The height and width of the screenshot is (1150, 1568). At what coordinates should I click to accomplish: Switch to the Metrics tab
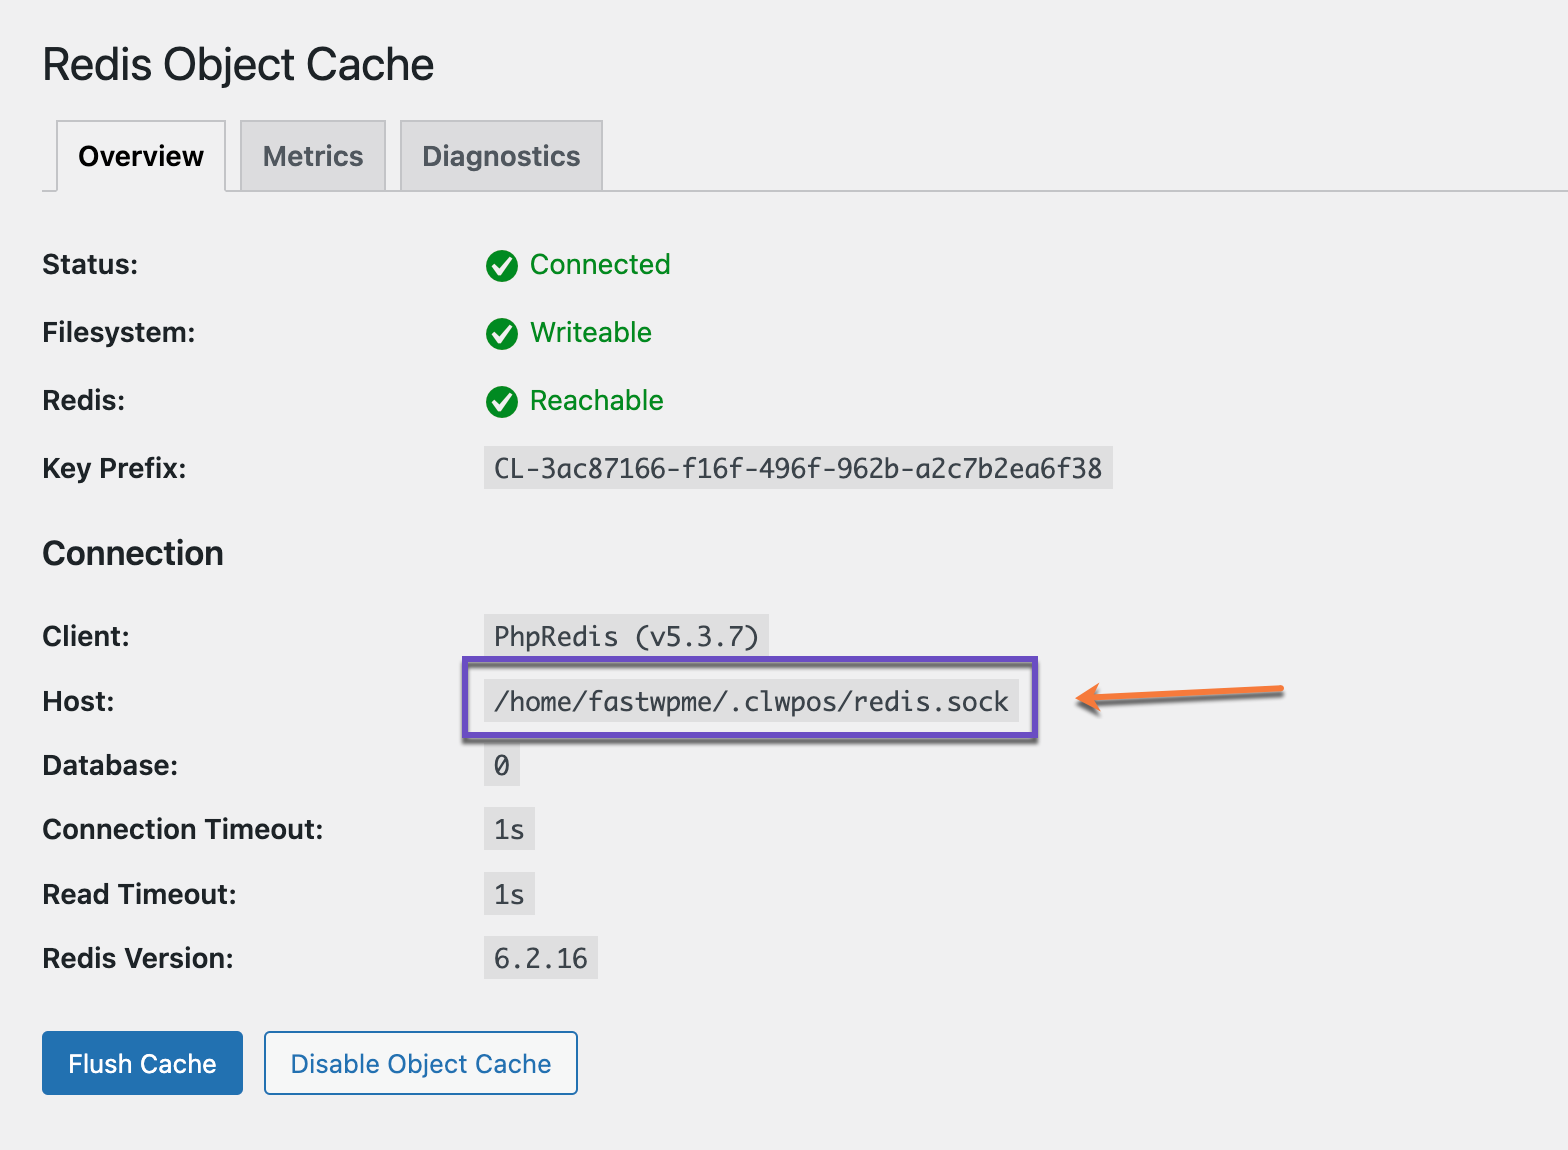pyautogui.click(x=313, y=156)
